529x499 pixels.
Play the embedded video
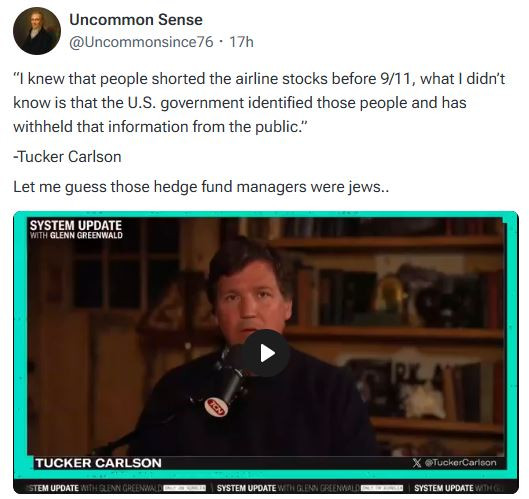coord(267,353)
